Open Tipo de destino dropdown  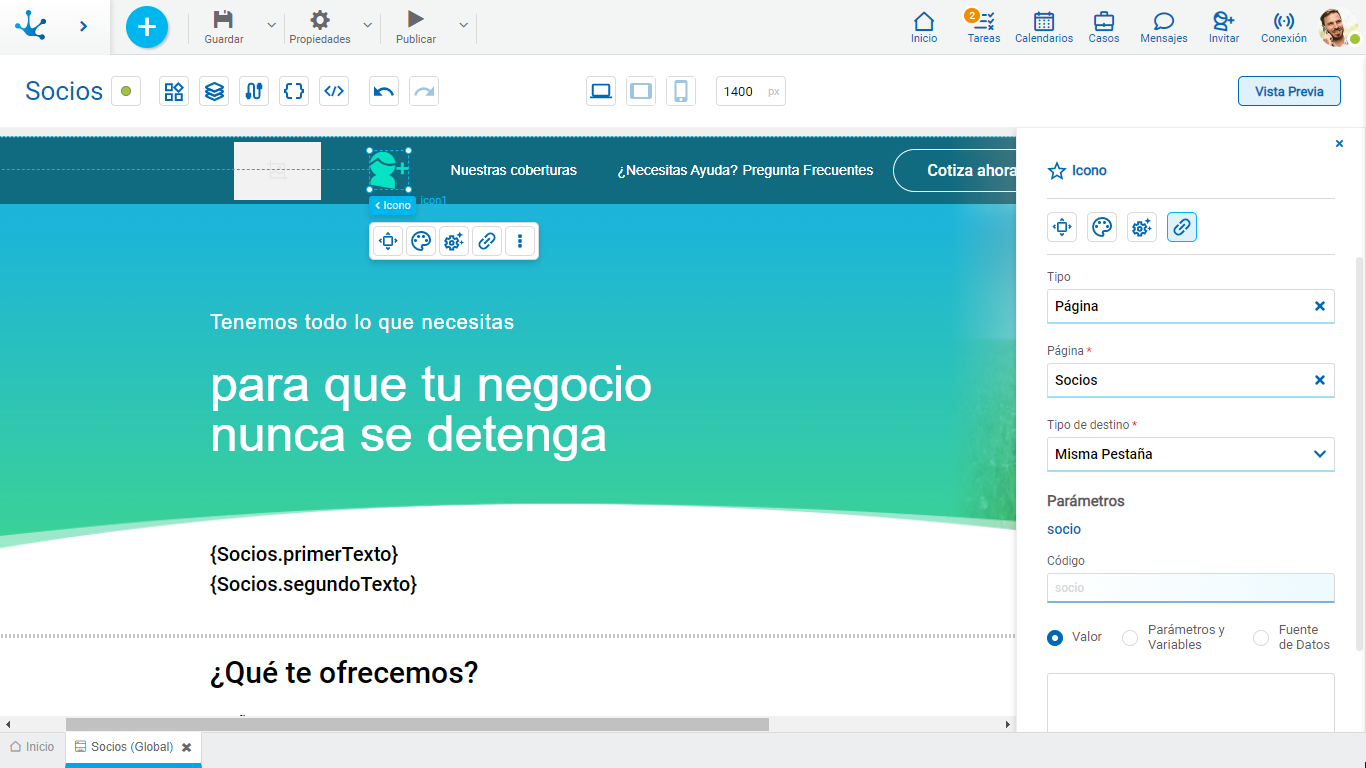(x=1190, y=454)
